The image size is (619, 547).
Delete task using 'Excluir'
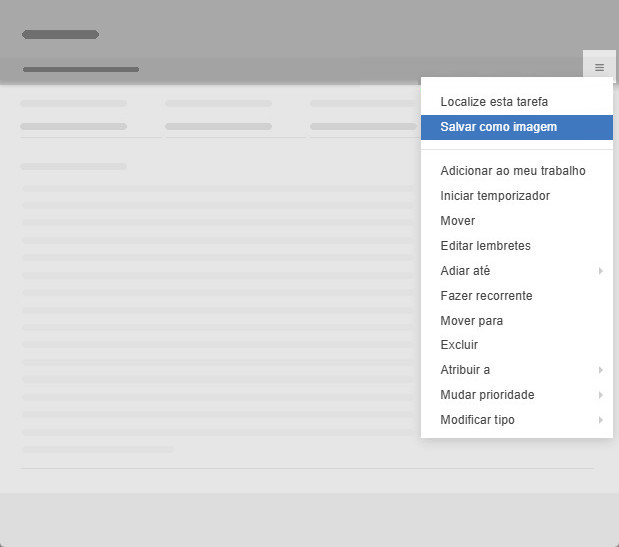pos(517,345)
